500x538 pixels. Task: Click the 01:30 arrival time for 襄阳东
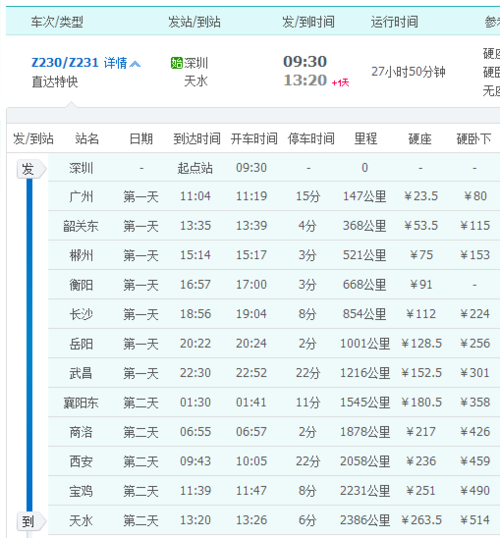(195, 402)
